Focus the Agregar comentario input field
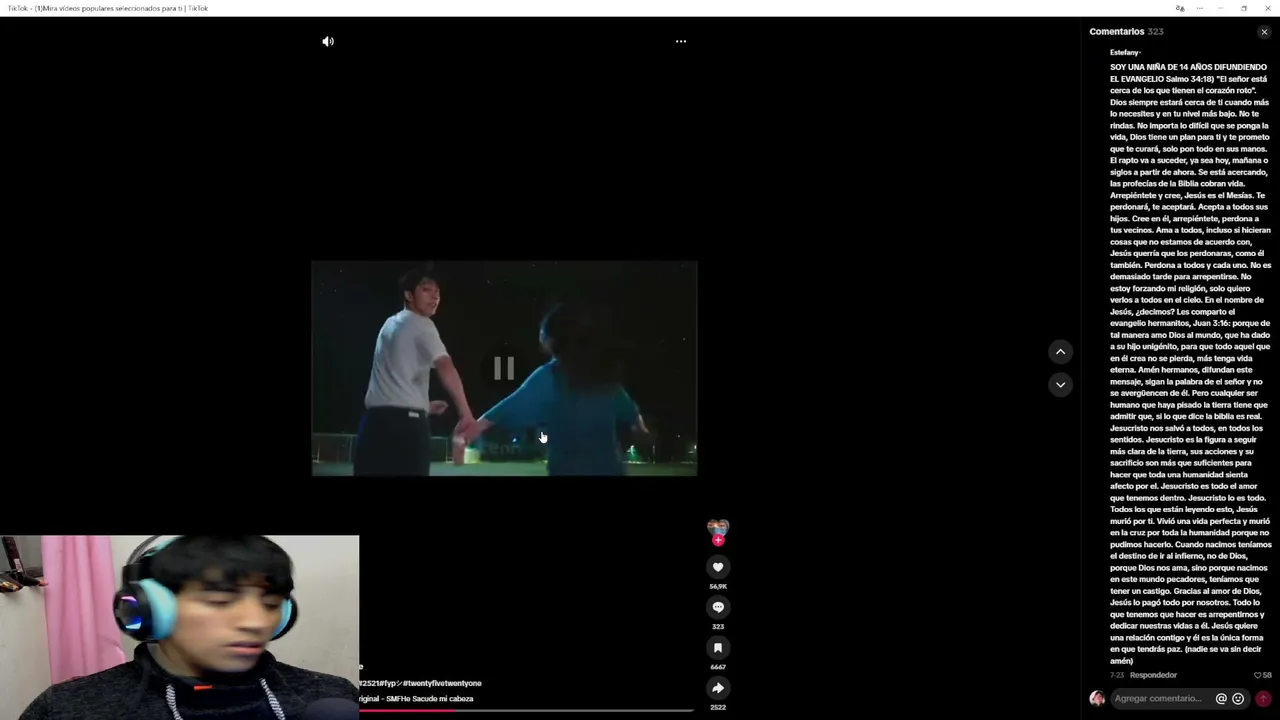 coord(1162,699)
